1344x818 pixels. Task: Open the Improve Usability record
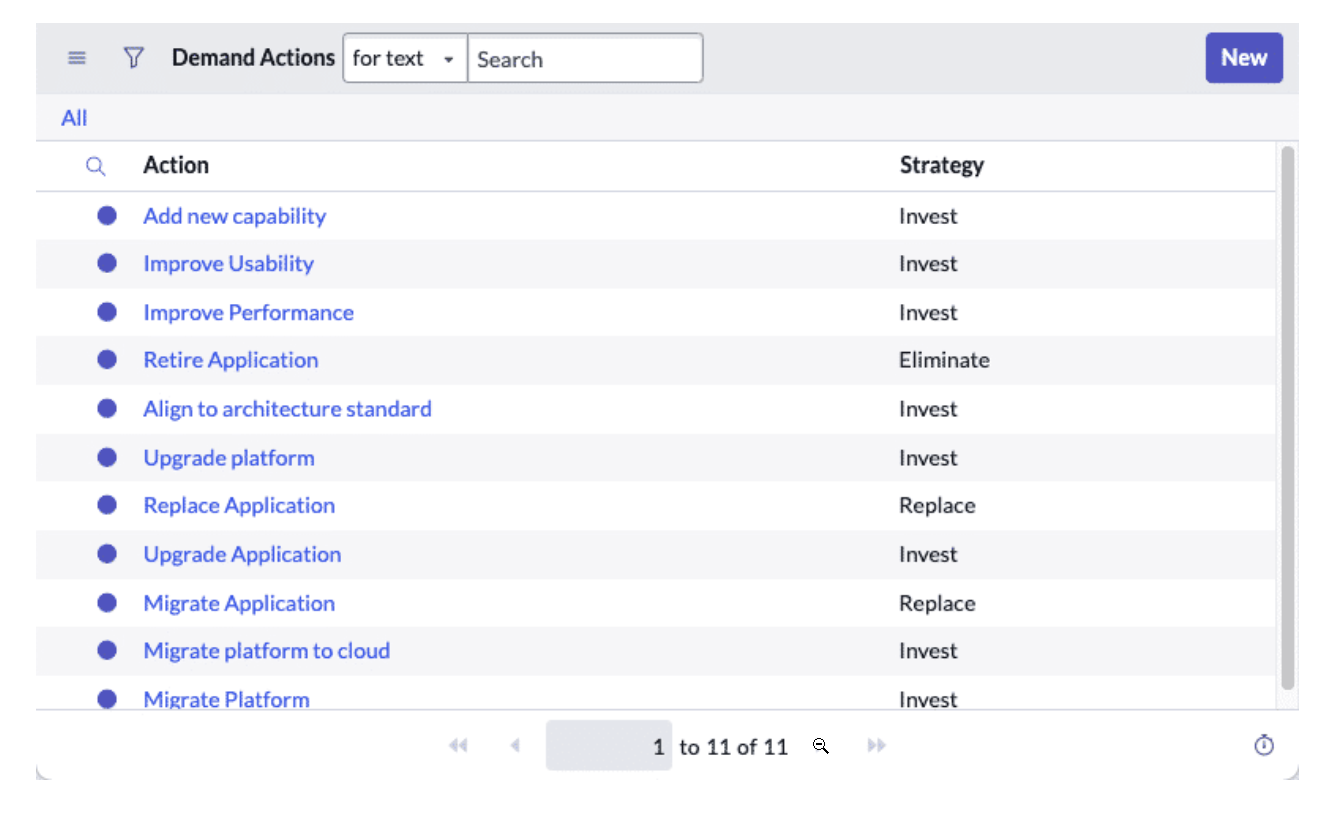[228, 263]
